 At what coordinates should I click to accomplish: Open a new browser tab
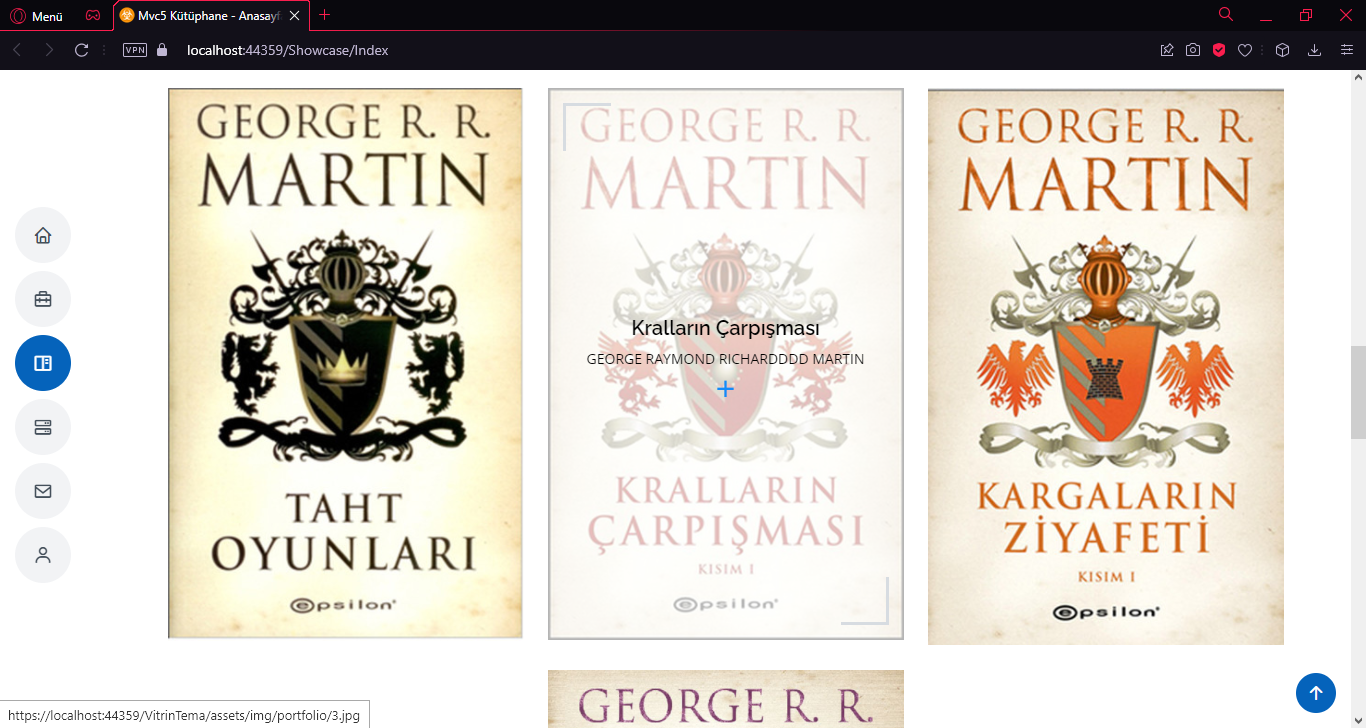click(324, 15)
